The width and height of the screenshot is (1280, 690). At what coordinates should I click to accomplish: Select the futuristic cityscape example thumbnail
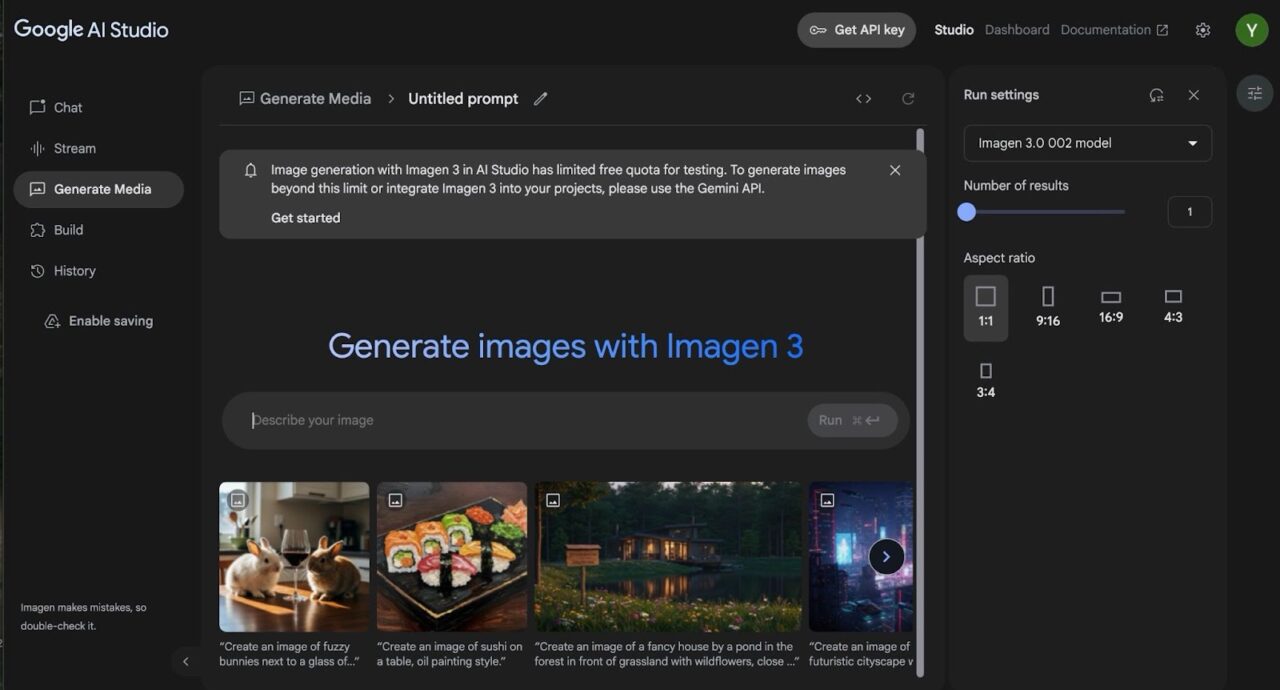861,557
